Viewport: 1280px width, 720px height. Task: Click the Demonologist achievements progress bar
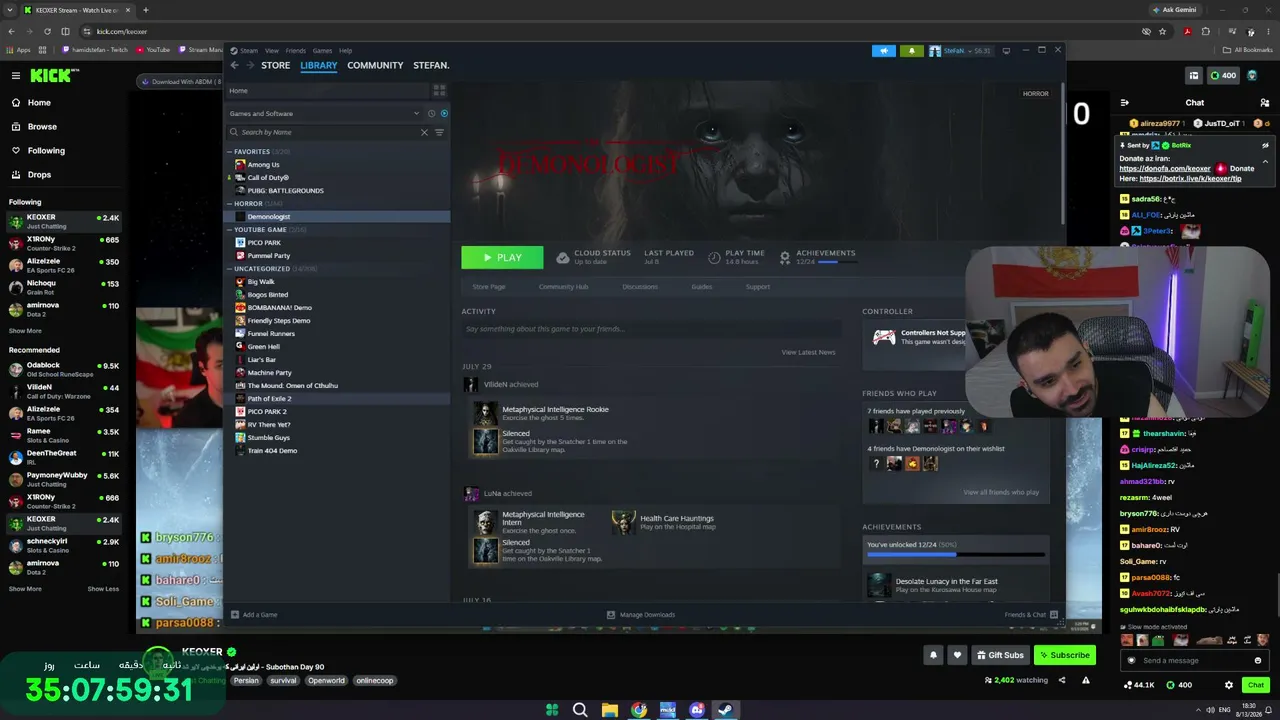(x=956, y=554)
